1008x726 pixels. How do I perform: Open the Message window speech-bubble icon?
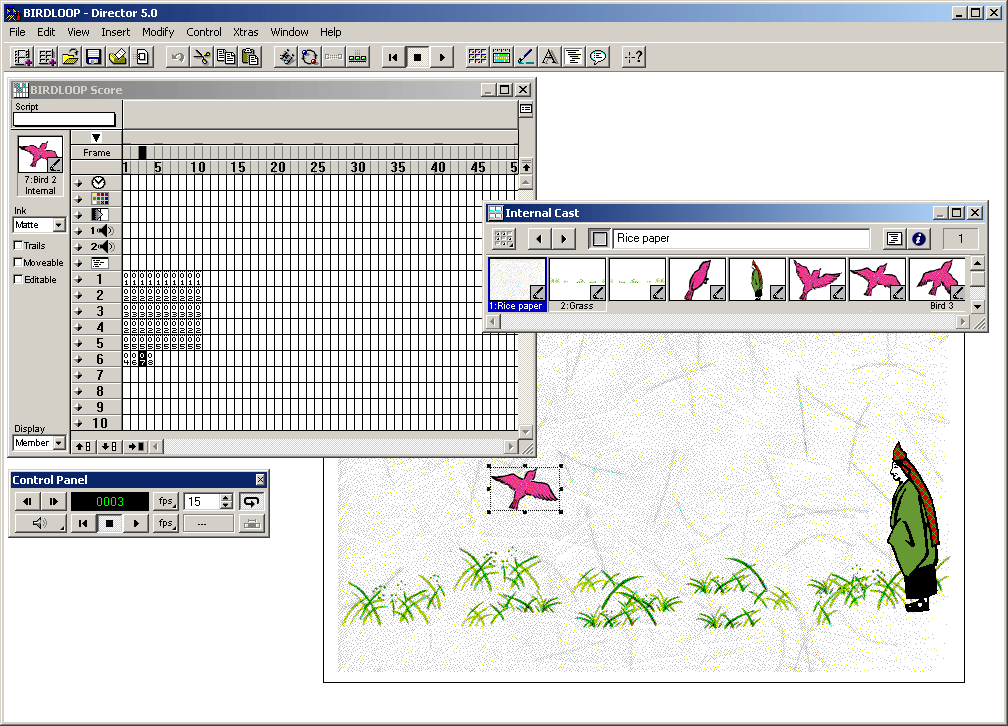(x=598, y=57)
